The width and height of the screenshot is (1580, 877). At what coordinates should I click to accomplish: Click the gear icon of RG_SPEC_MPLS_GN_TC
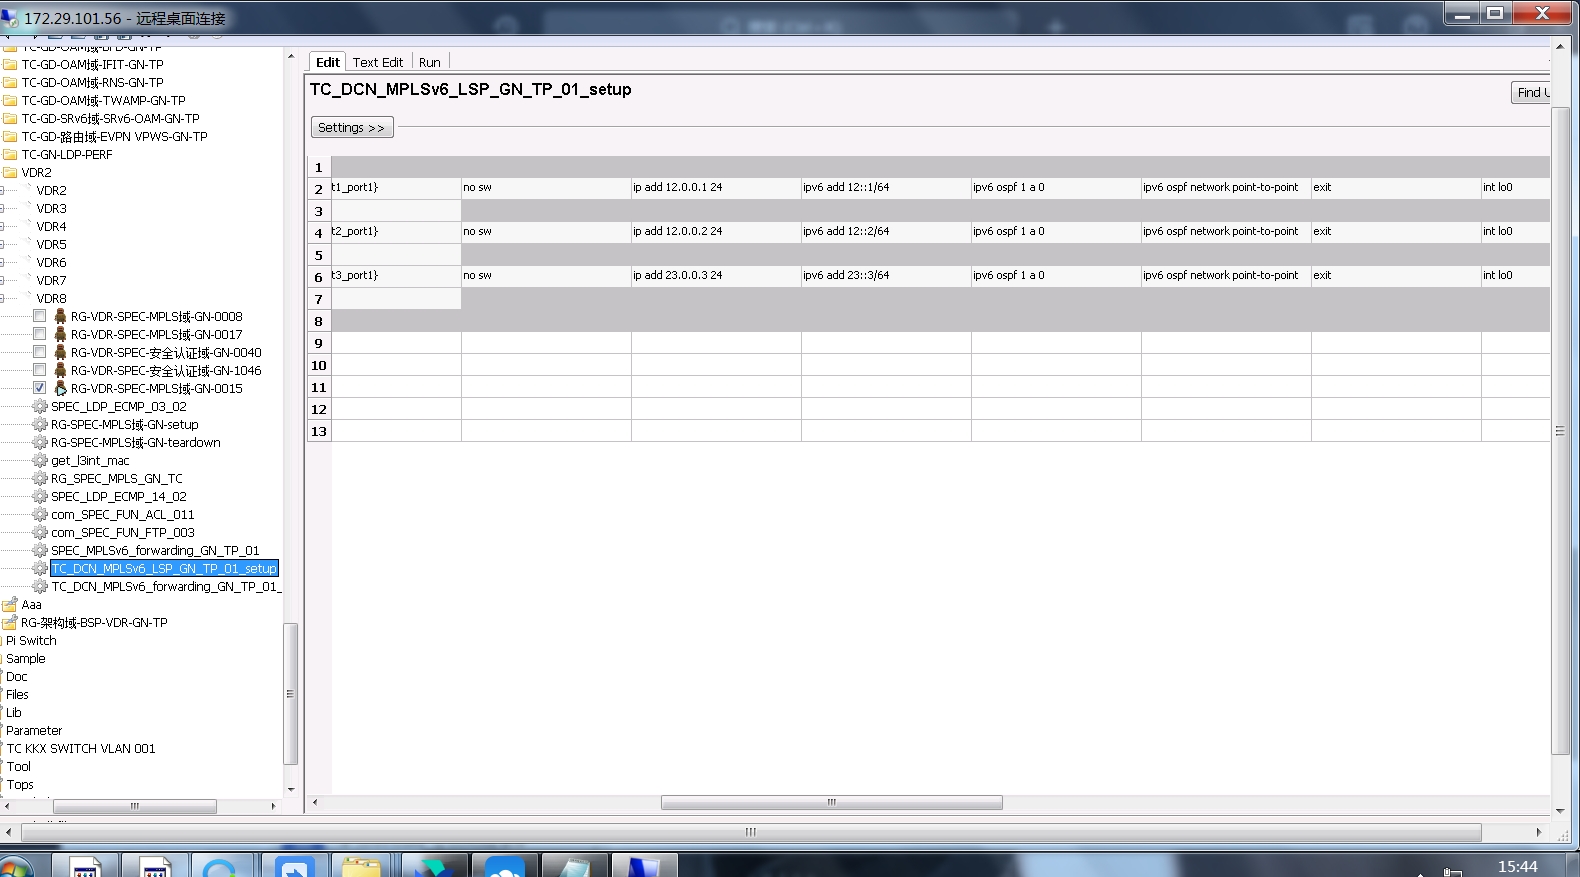point(40,478)
